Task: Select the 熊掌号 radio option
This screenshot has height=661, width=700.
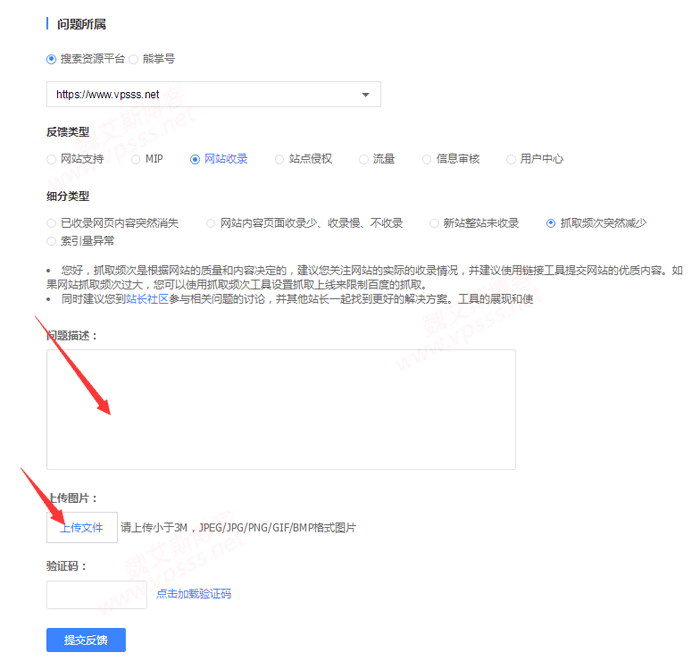Action: click(134, 59)
